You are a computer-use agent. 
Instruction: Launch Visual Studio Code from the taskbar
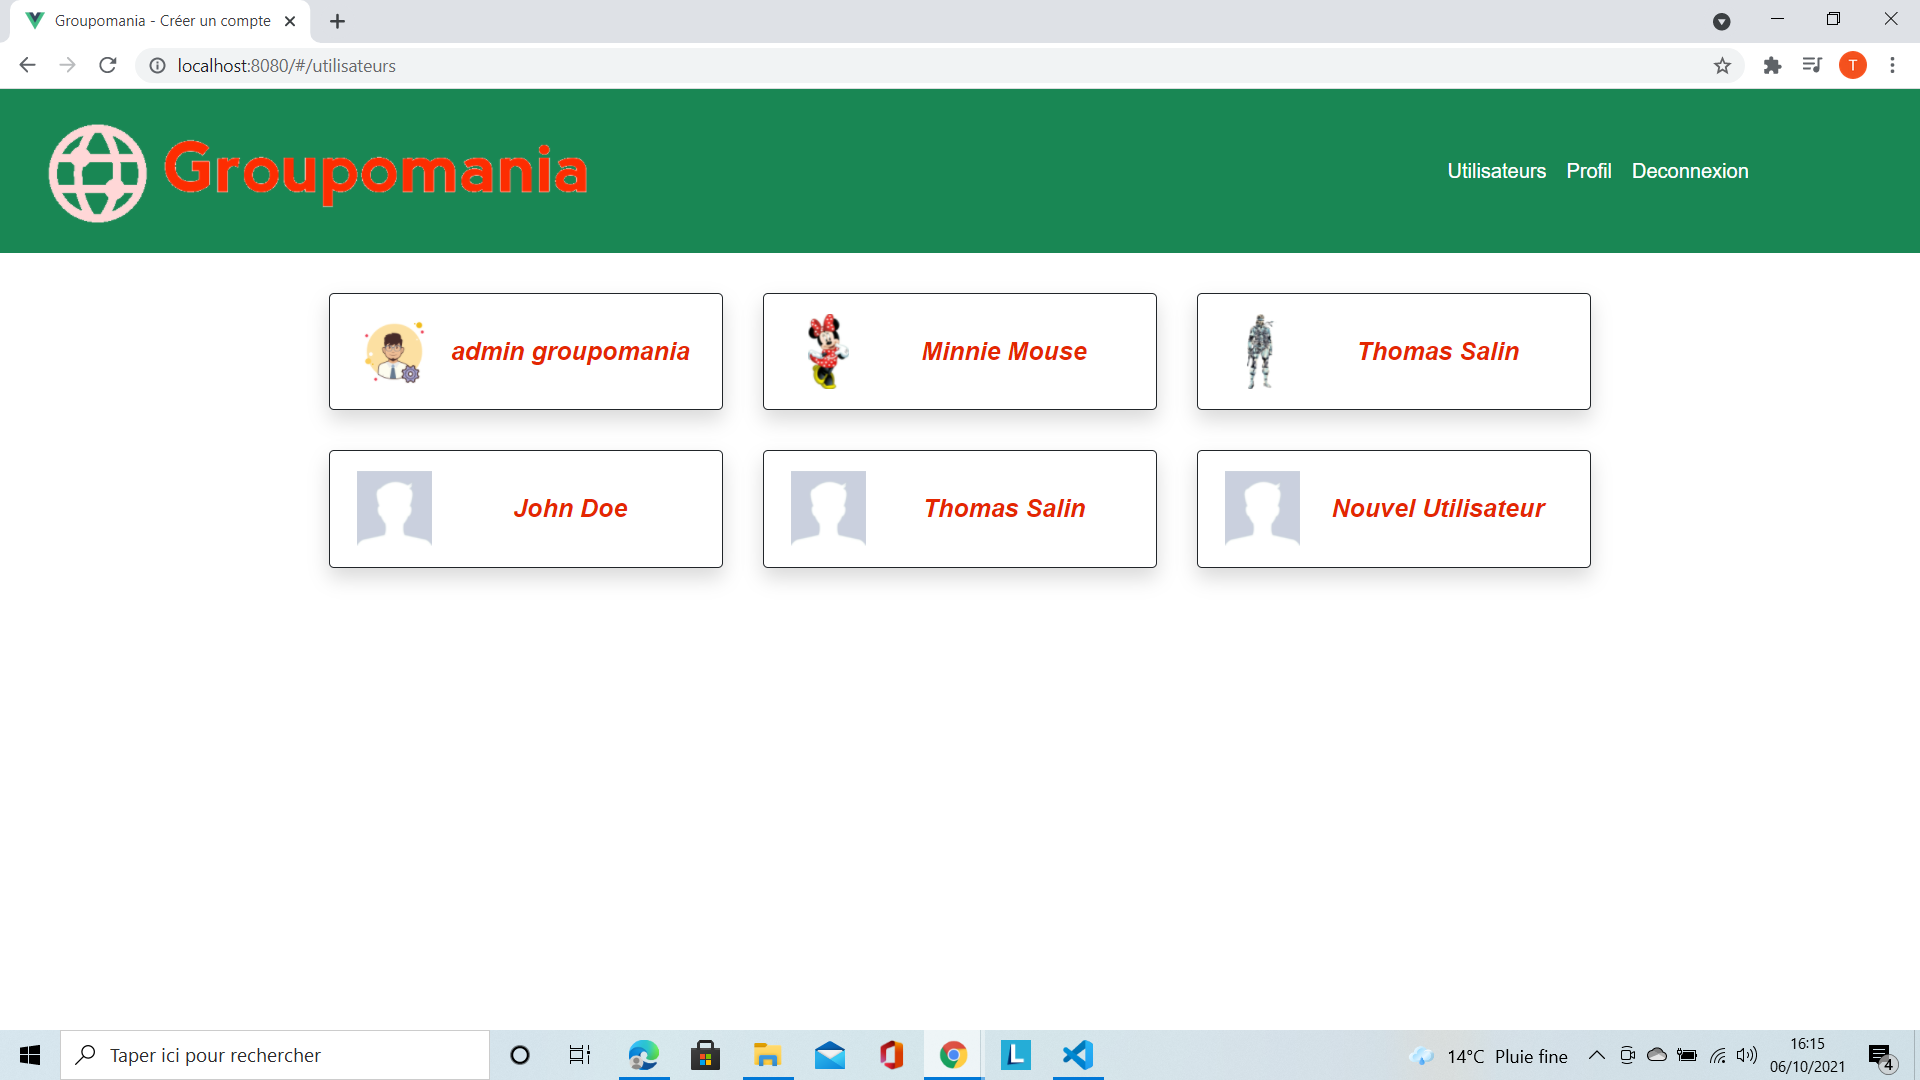pos(1077,1055)
